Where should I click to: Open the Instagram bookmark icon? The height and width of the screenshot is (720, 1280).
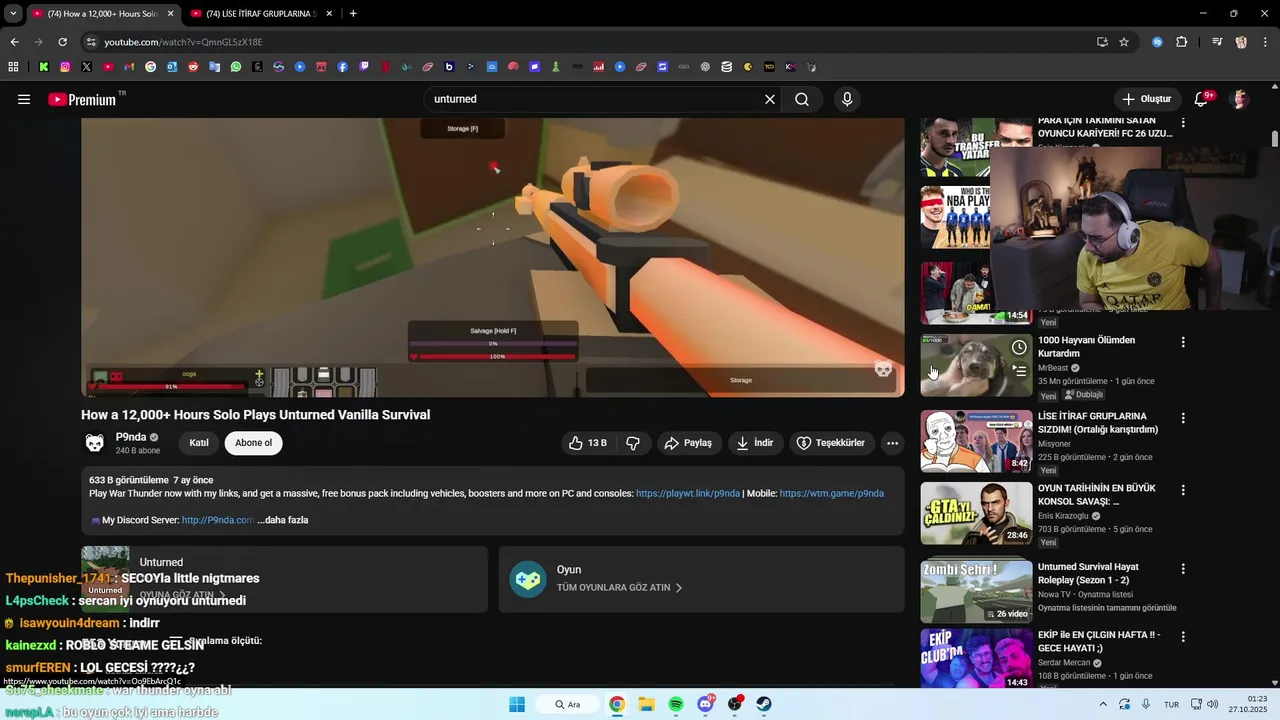(65, 67)
